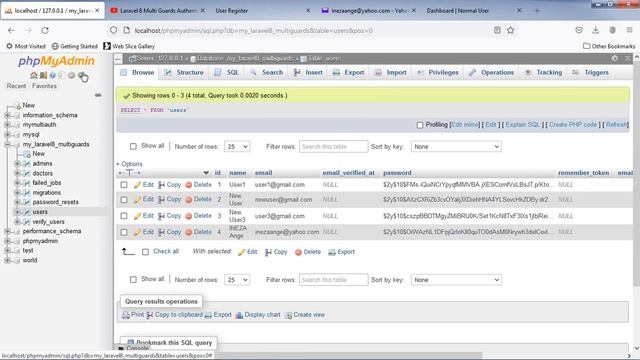This screenshot has width=640, height=360.
Task: Click Create view icon
Action: 288,315
